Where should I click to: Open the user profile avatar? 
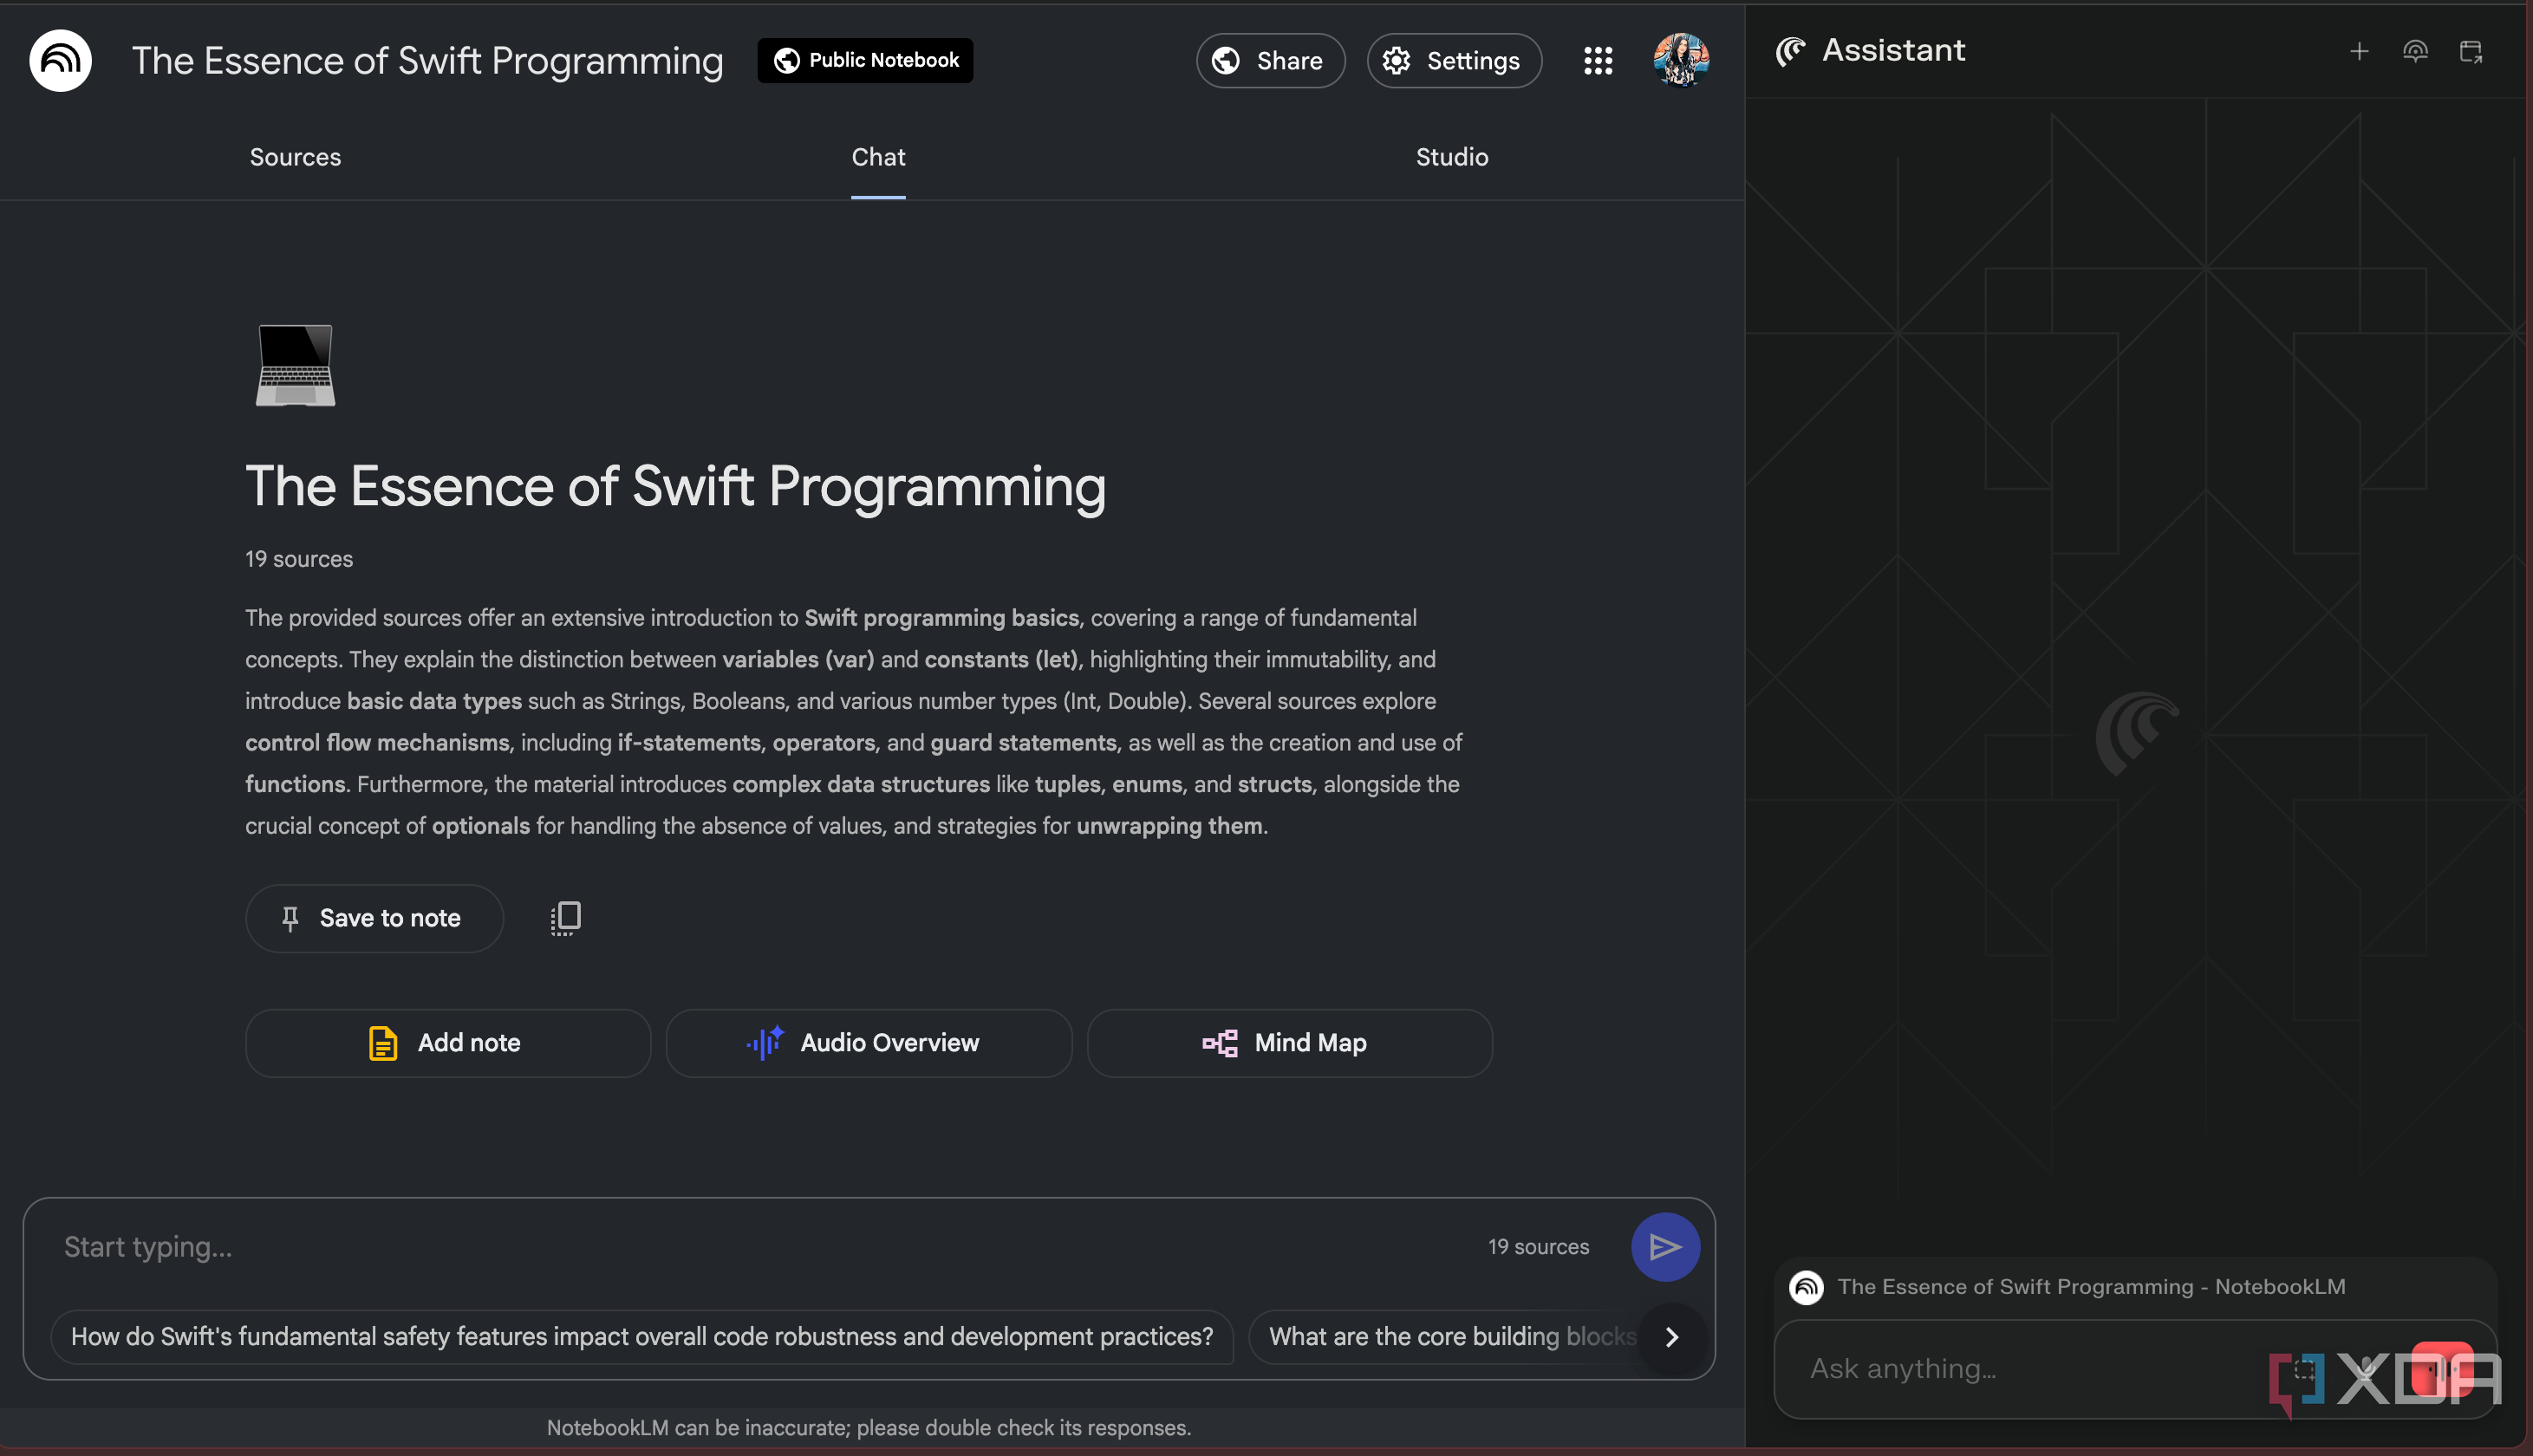(x=1681, y=60)
